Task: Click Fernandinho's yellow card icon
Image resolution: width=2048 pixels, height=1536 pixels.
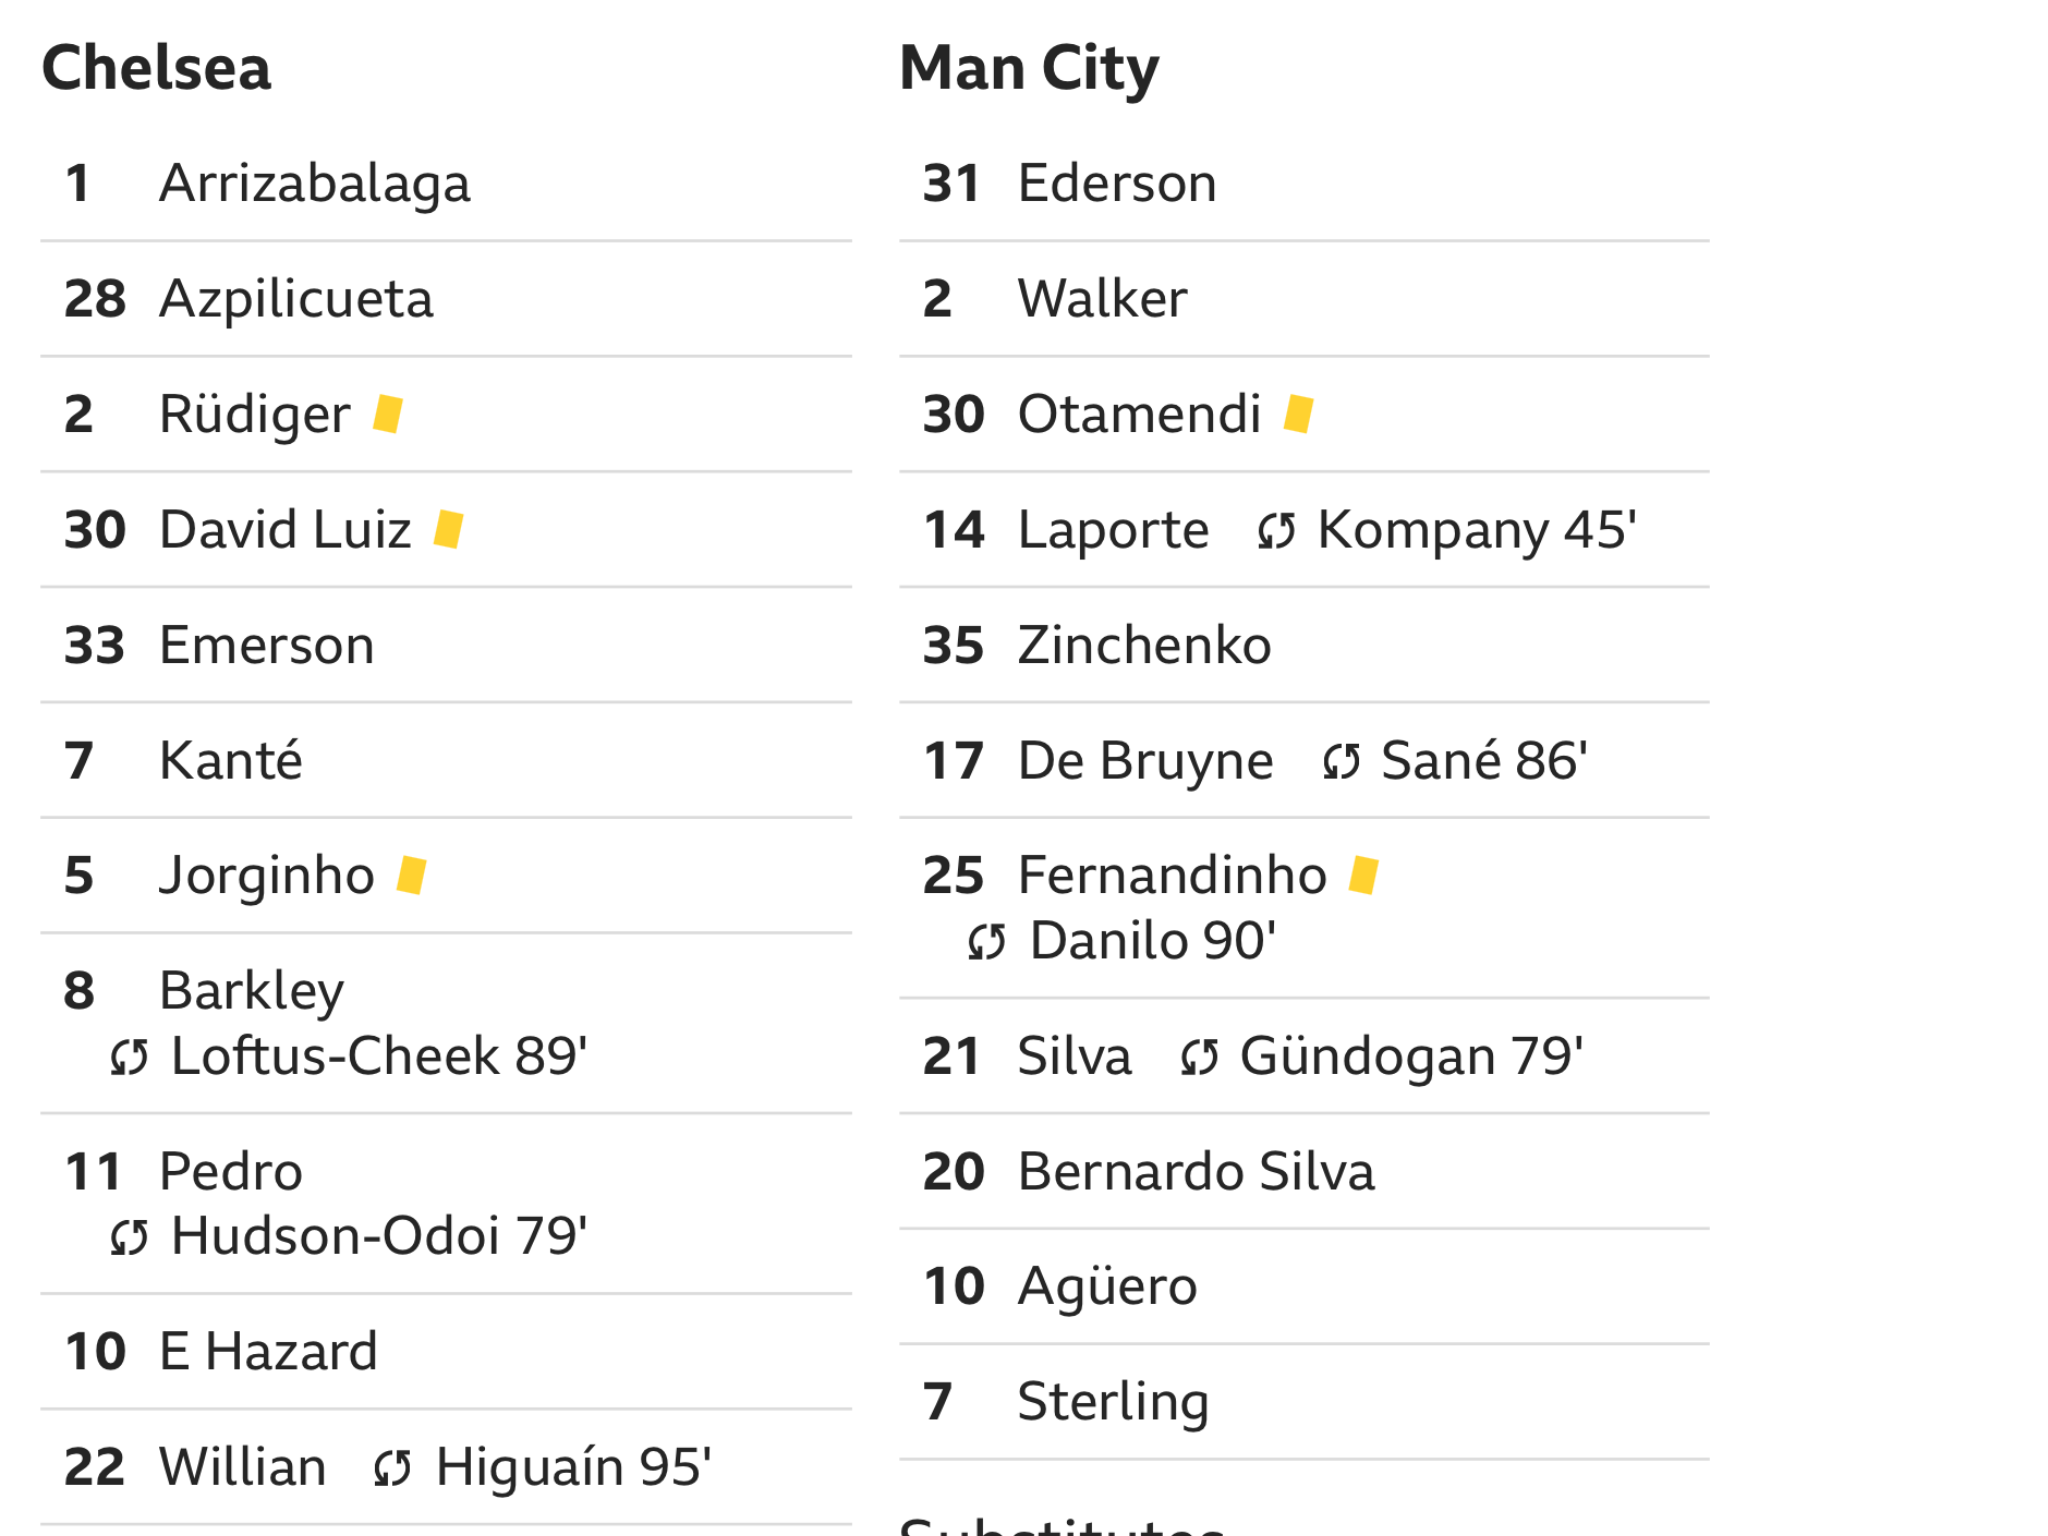Action: (1364, 875)
